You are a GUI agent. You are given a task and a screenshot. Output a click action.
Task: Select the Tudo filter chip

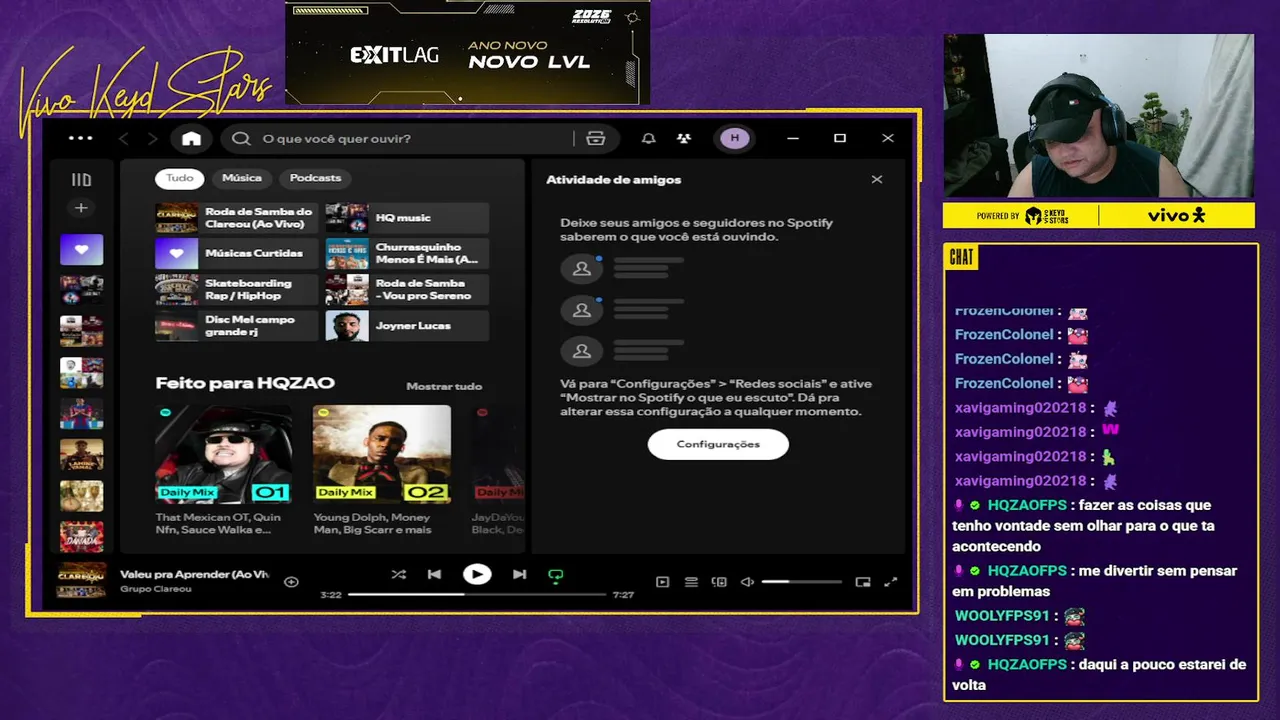click(180, 178)
